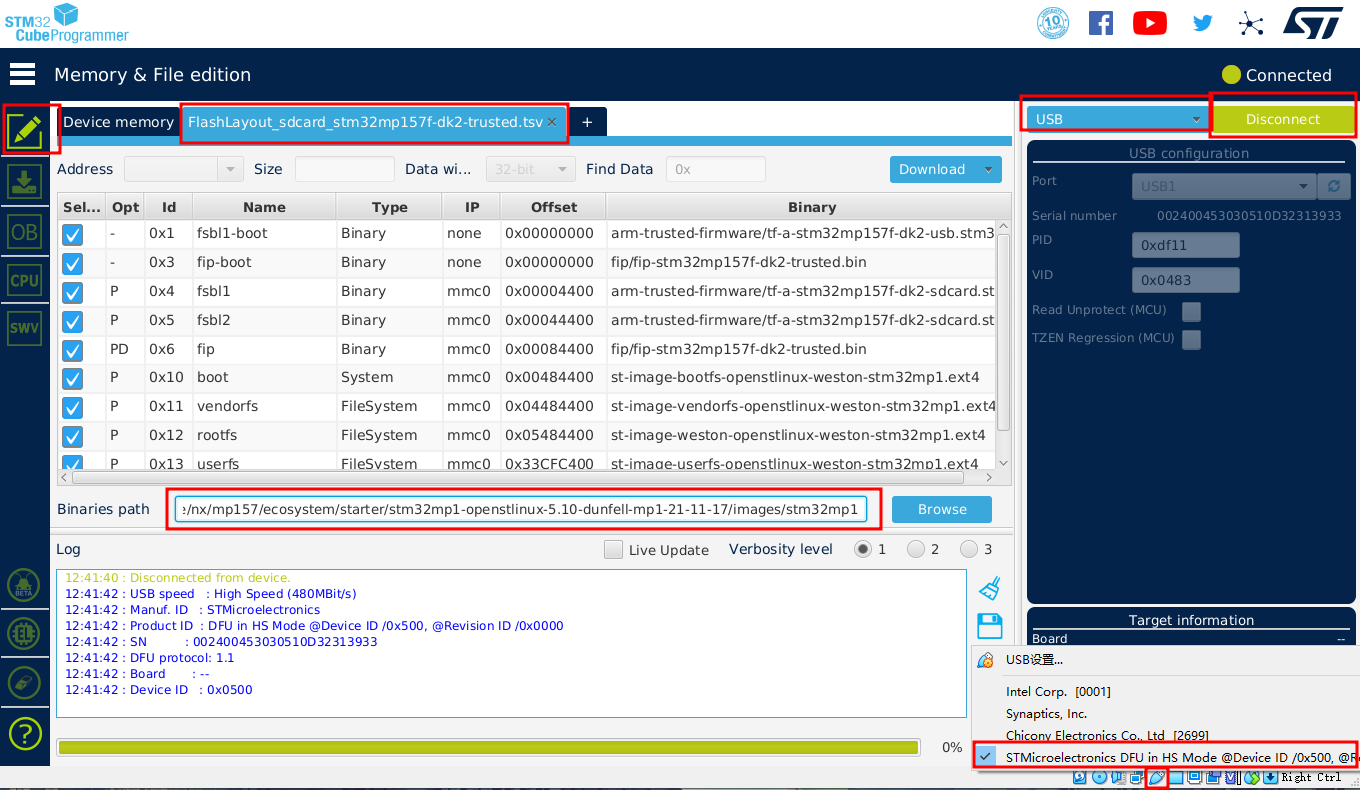Close the FlashLayout tsv tab
This screenshot has width=1360, height=790.
552,122
